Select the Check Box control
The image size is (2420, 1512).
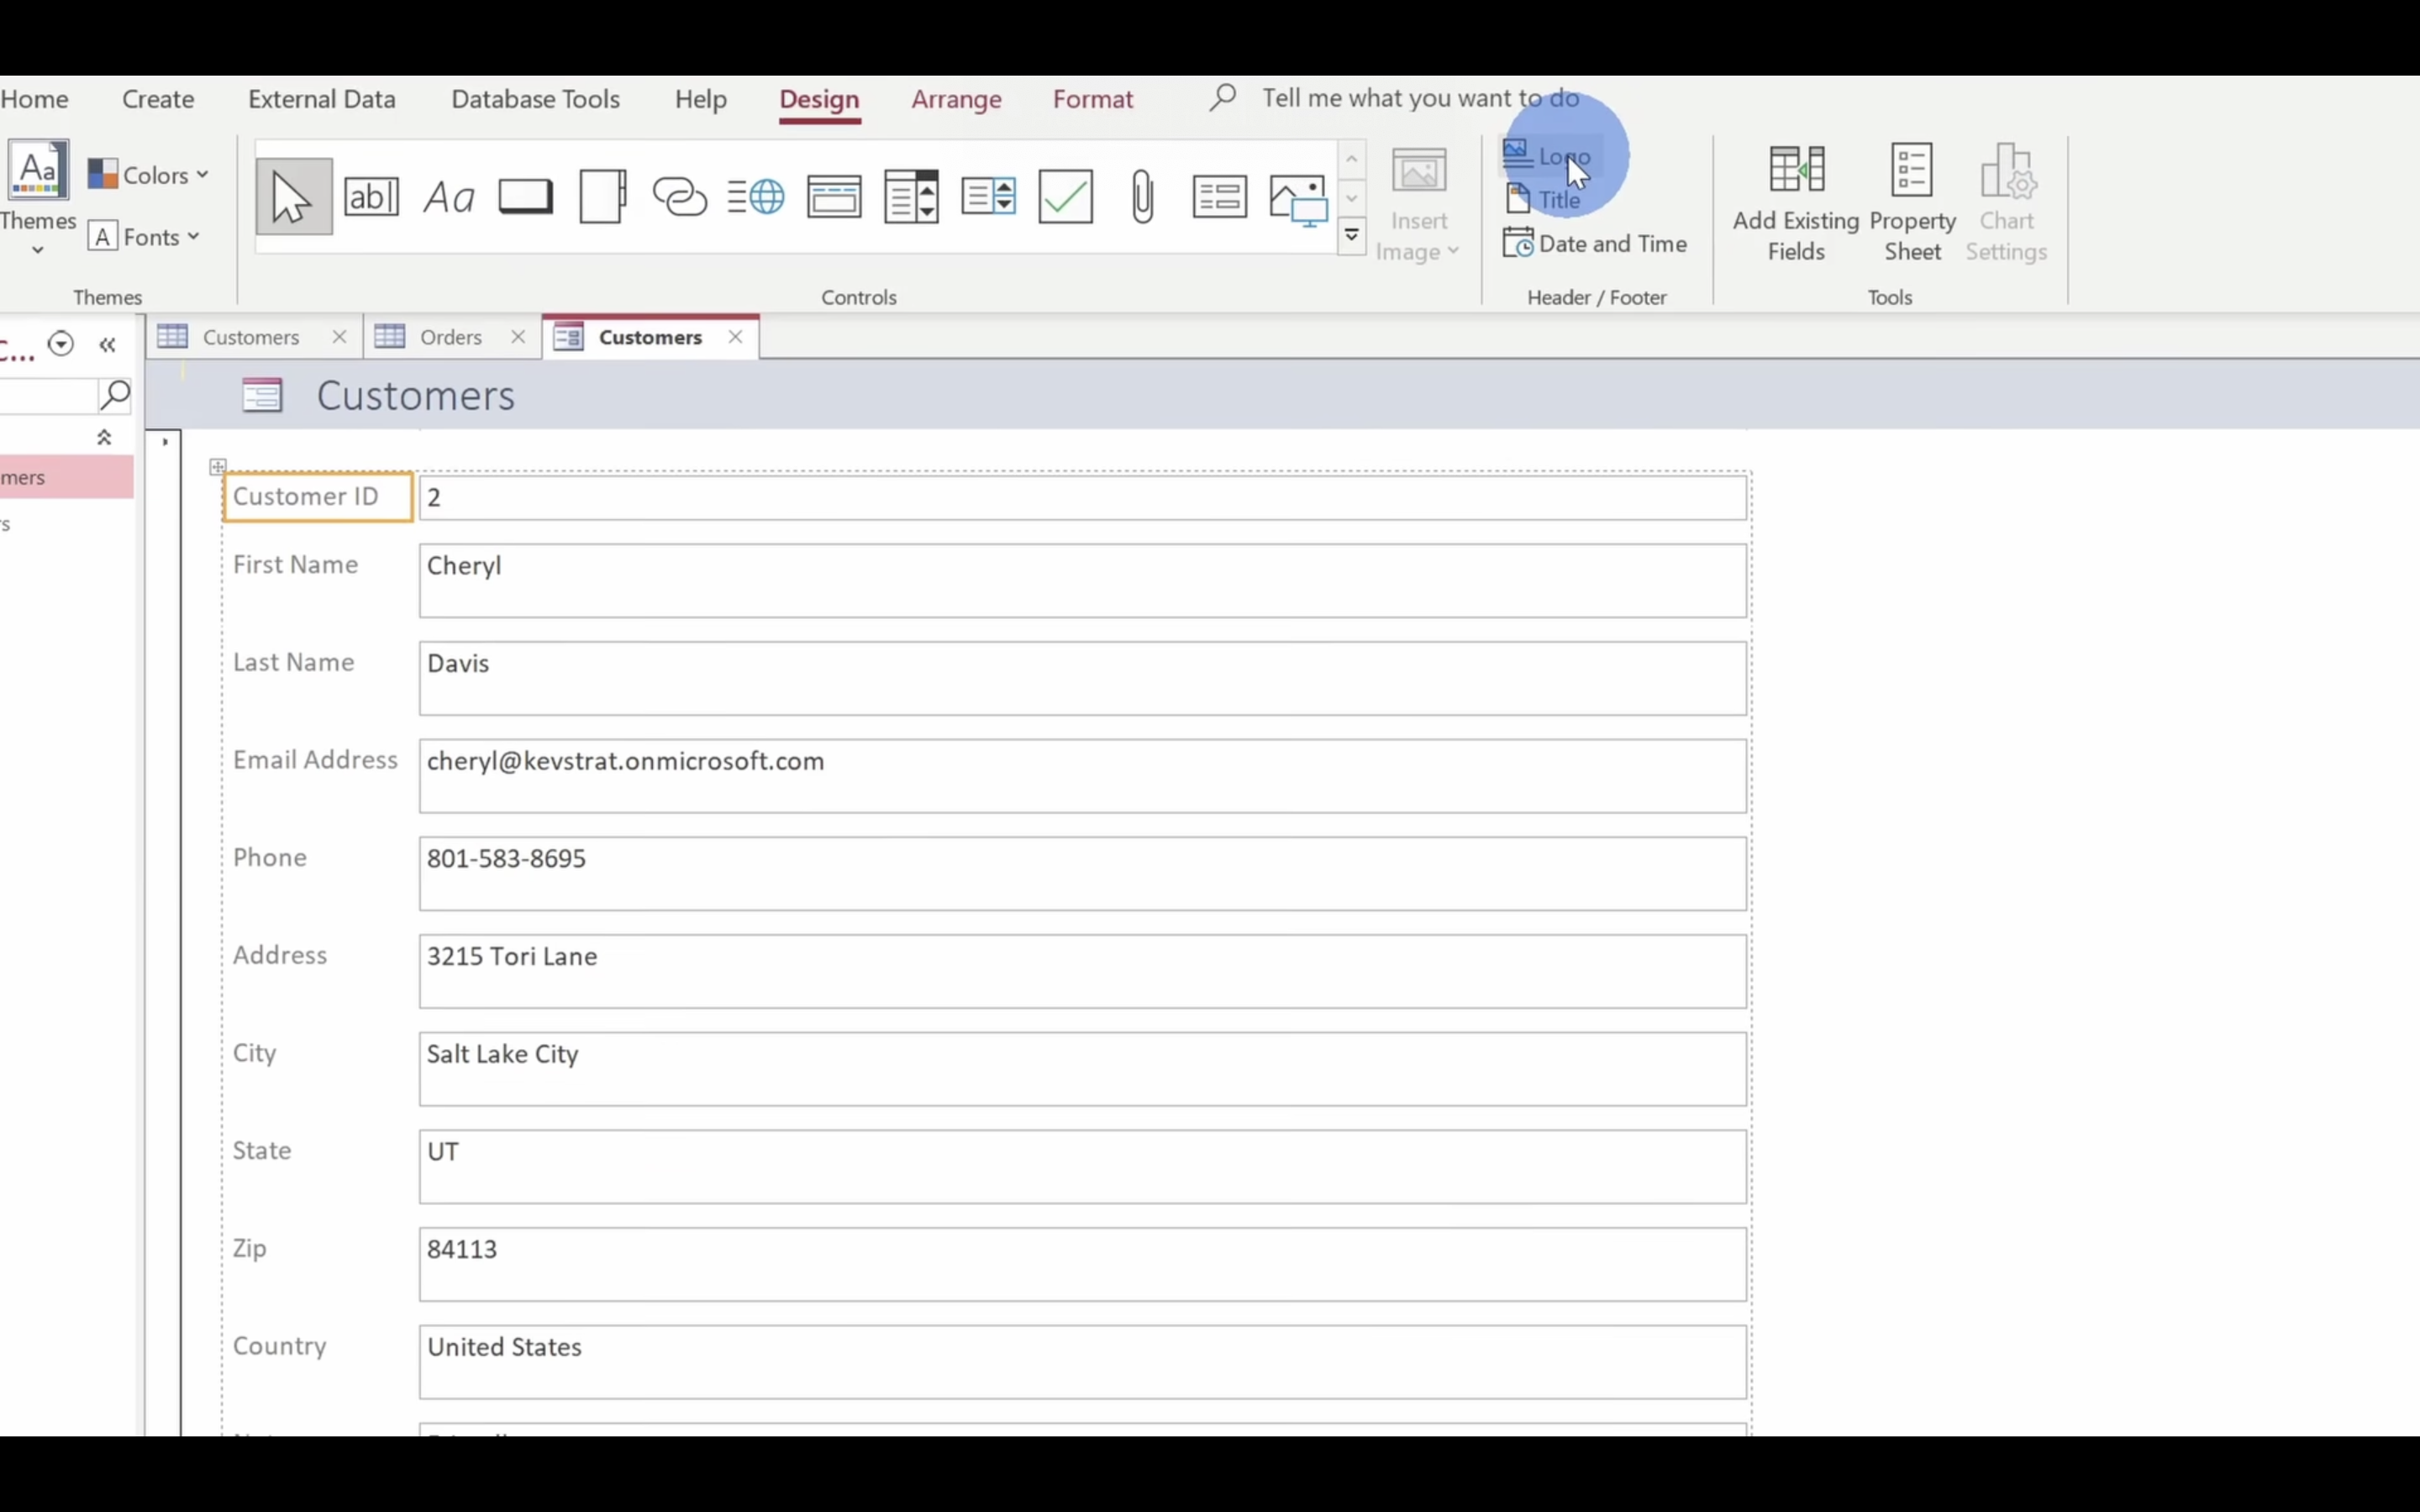point(1066,196)
